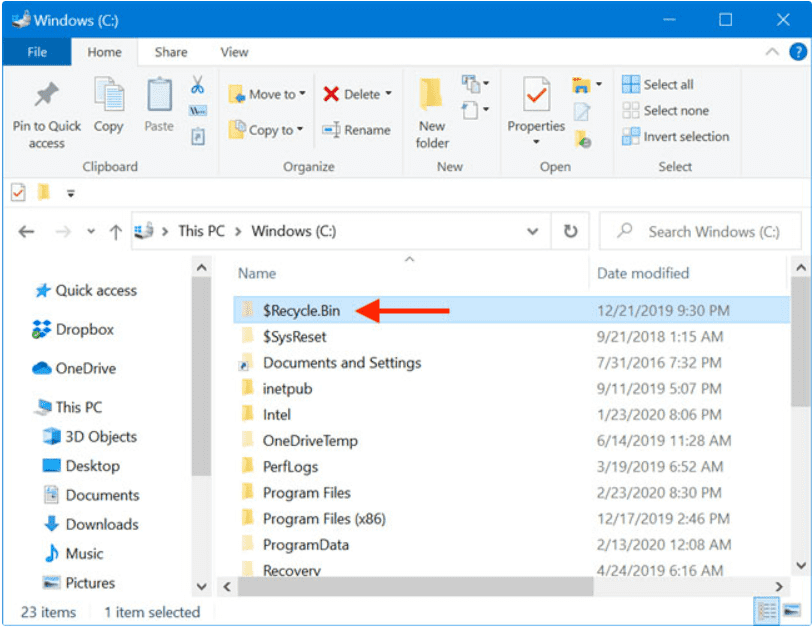The height and width of the screenshot is (628, 812).
Task: Collapse the ribbon with the chevron
Action: tap(772, 51)
